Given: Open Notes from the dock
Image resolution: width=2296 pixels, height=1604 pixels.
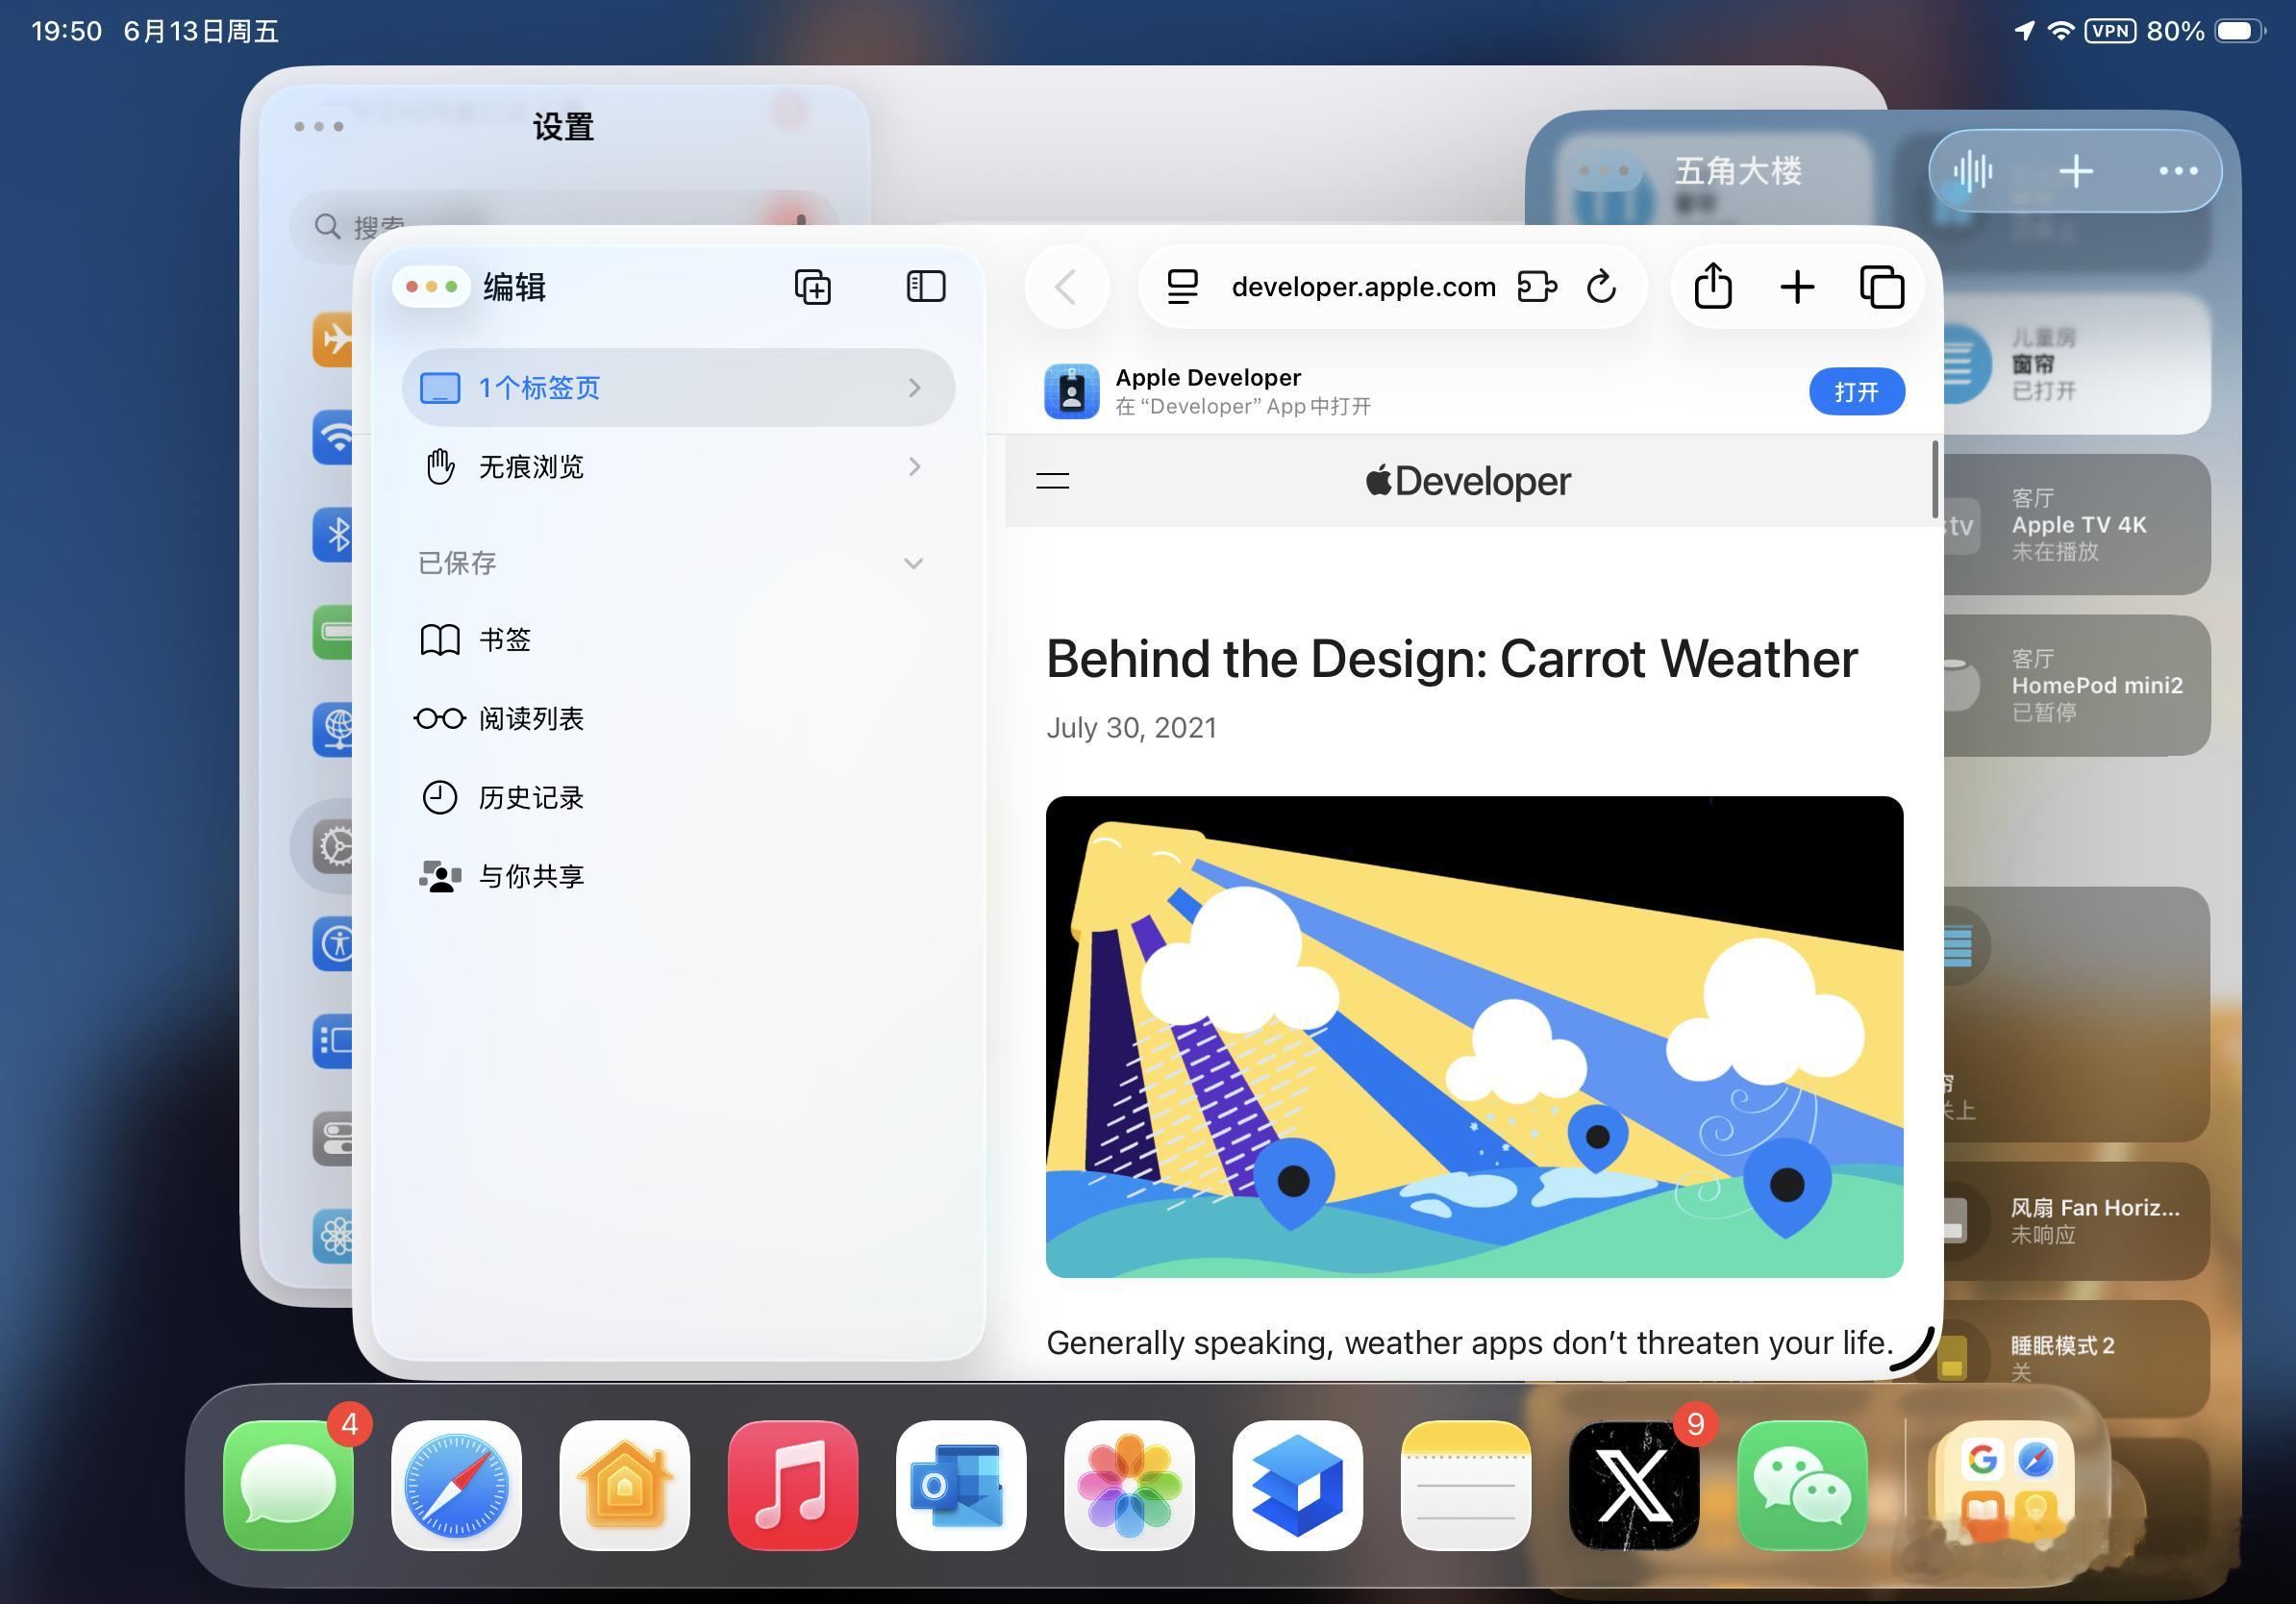Looking at the screenshot, I should (1465, 1485).
